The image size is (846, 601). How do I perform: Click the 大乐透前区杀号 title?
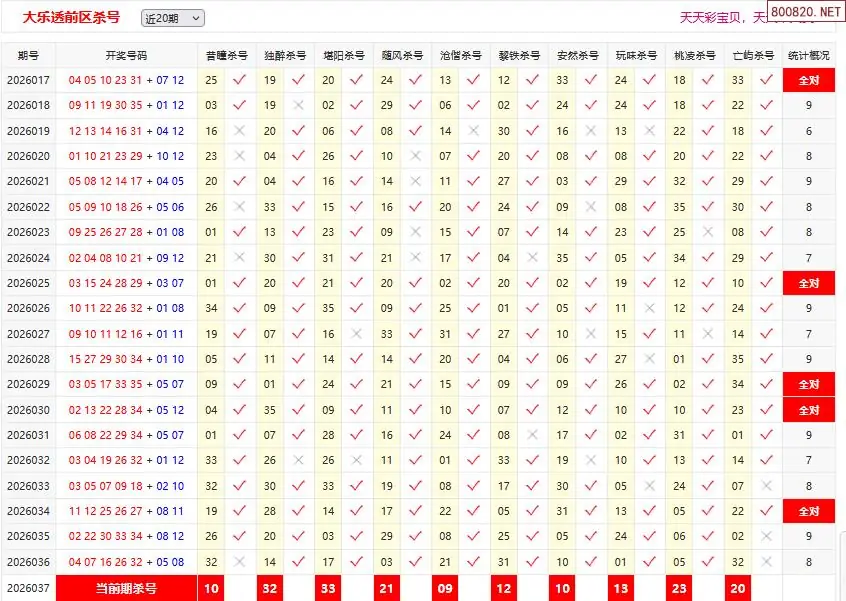point(71,18)
